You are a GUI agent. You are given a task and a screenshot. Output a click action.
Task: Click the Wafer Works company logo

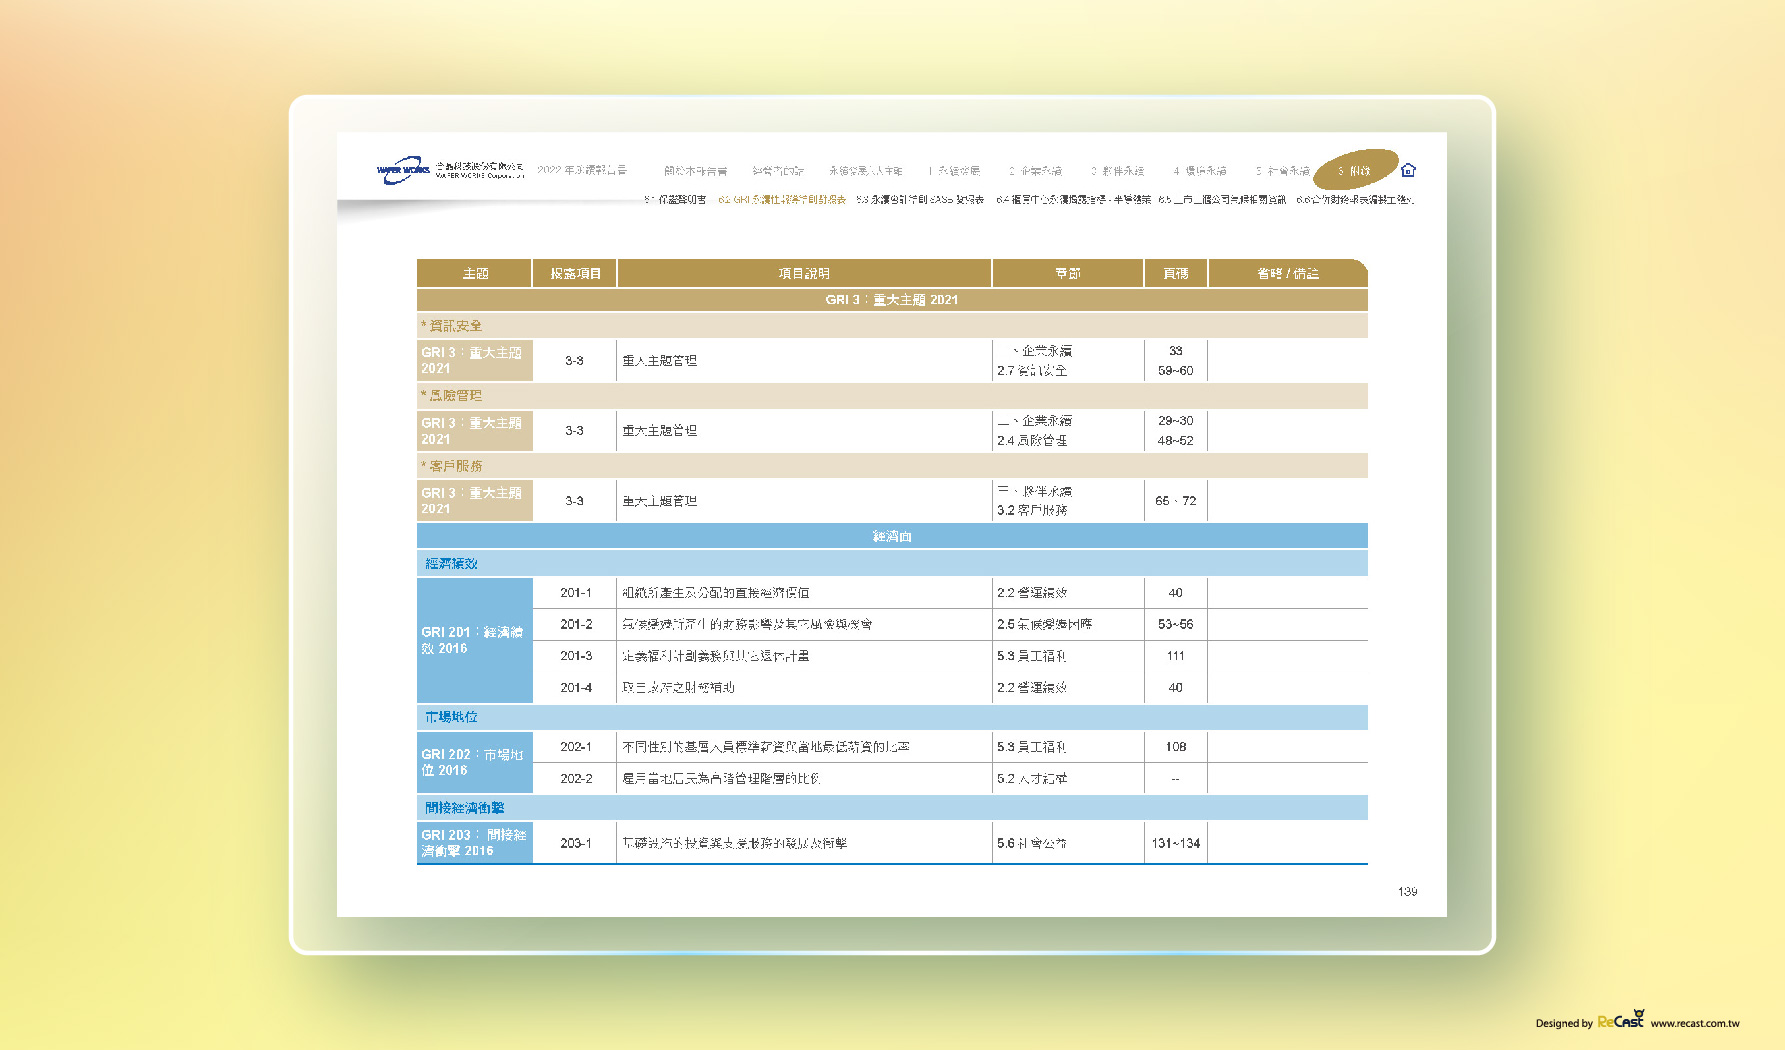[450, 170]
